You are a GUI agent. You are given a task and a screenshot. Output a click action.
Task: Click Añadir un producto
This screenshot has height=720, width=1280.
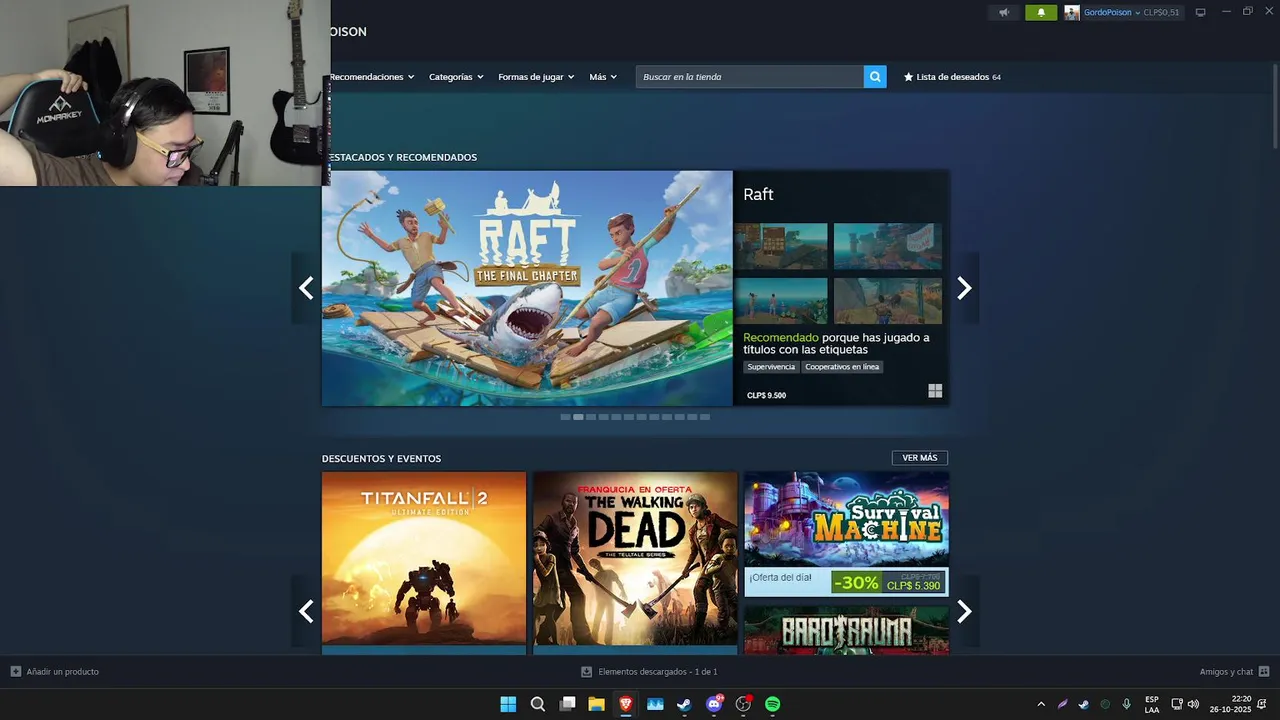click(x=63, y=672)
